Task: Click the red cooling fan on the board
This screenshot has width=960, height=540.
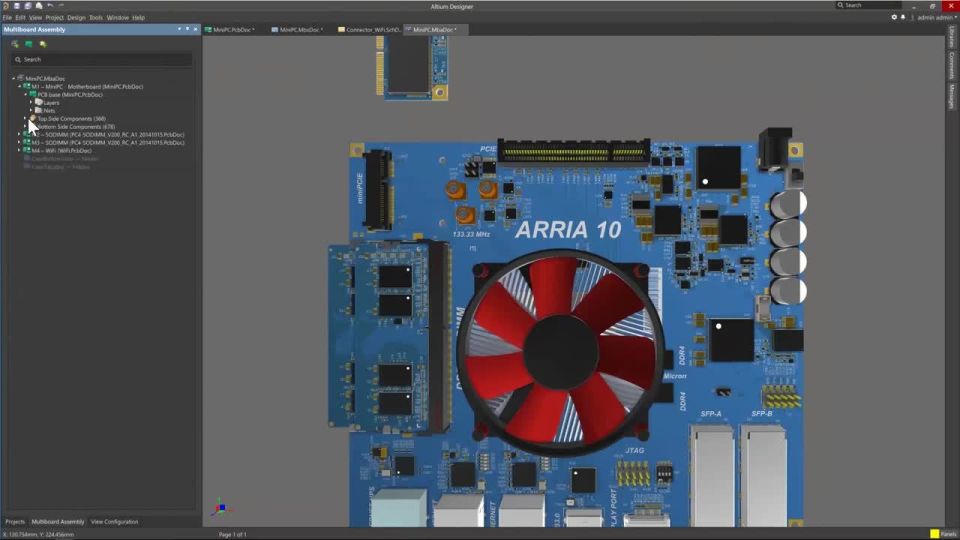Action: pos(560,351)
